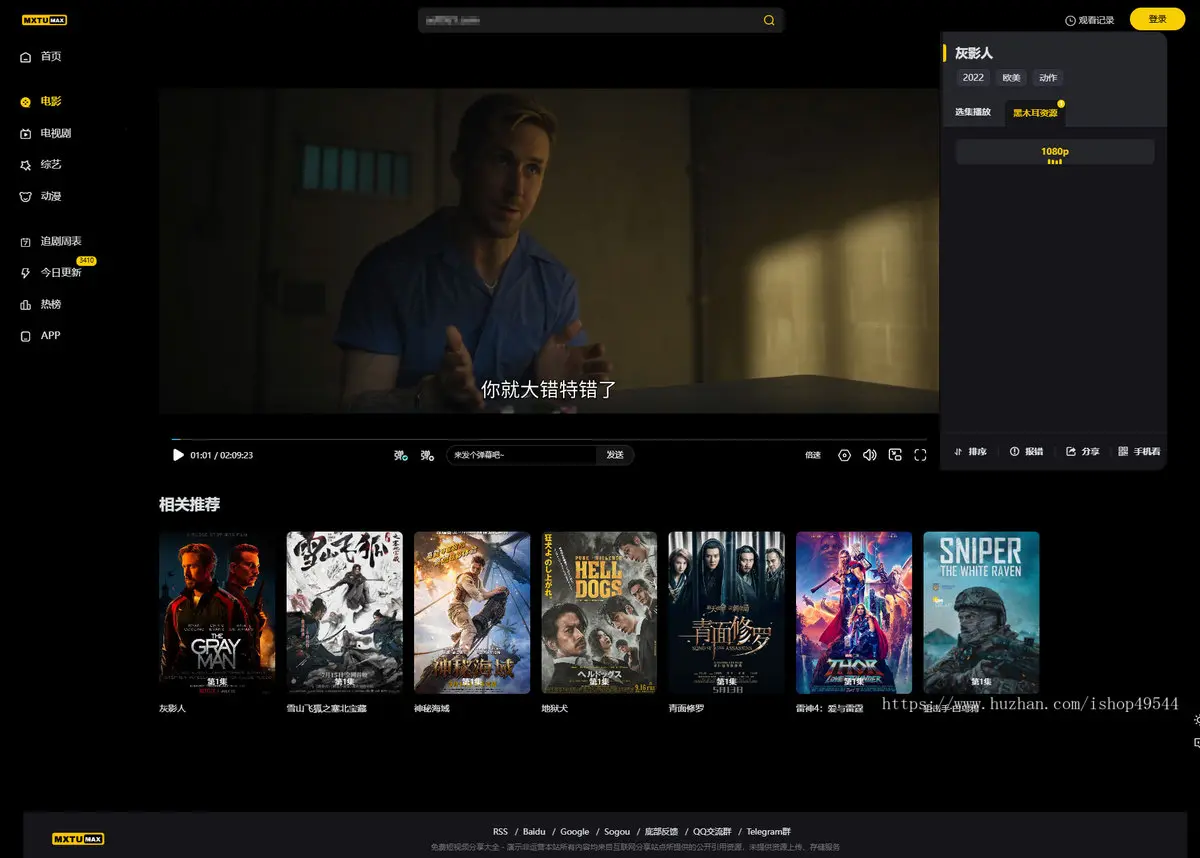Open the Sogou footer link
The width and height of the screenshot is (1200, 858).
617,832
